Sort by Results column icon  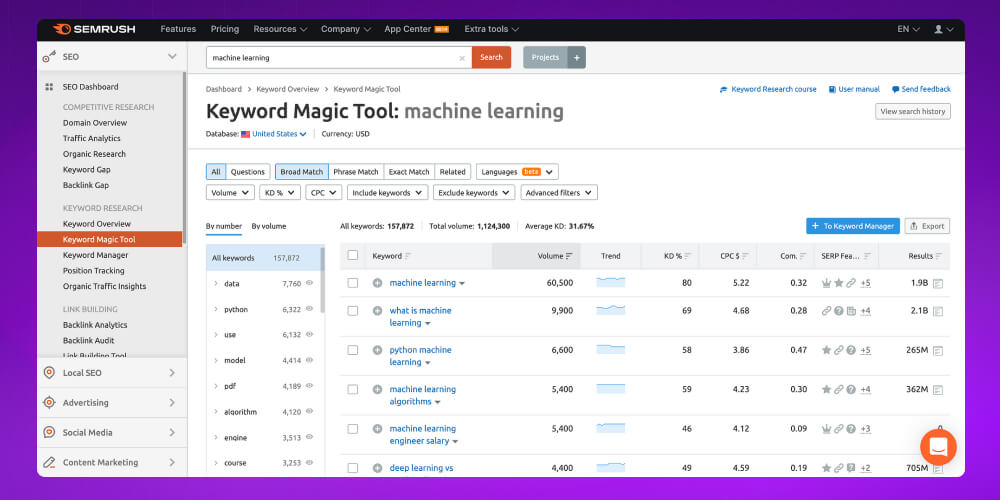pyautogui.click(x=939, y=256)
